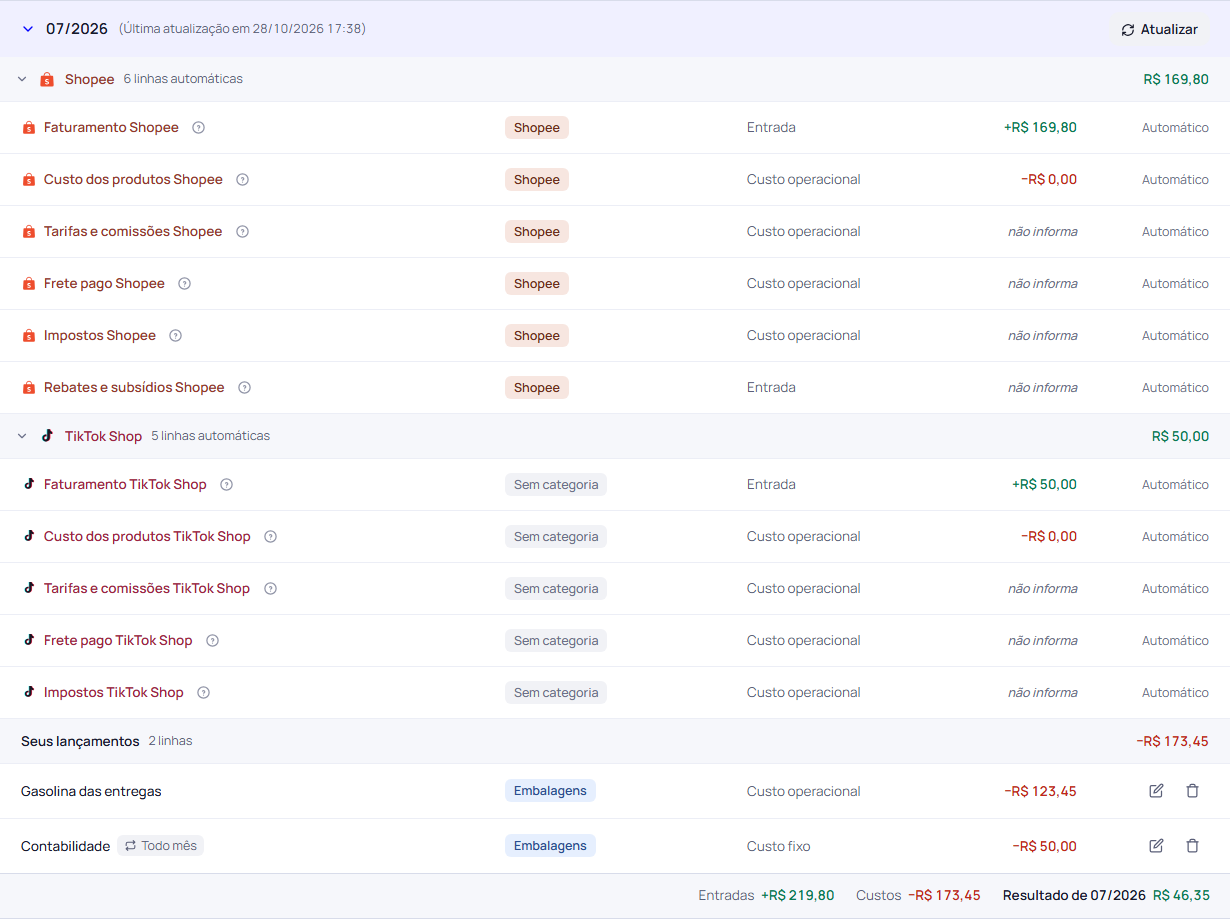Image resolution: width=1230 pixels, height=919 pixels.
Task: Click the Atualizar button
Action: 1159,29
